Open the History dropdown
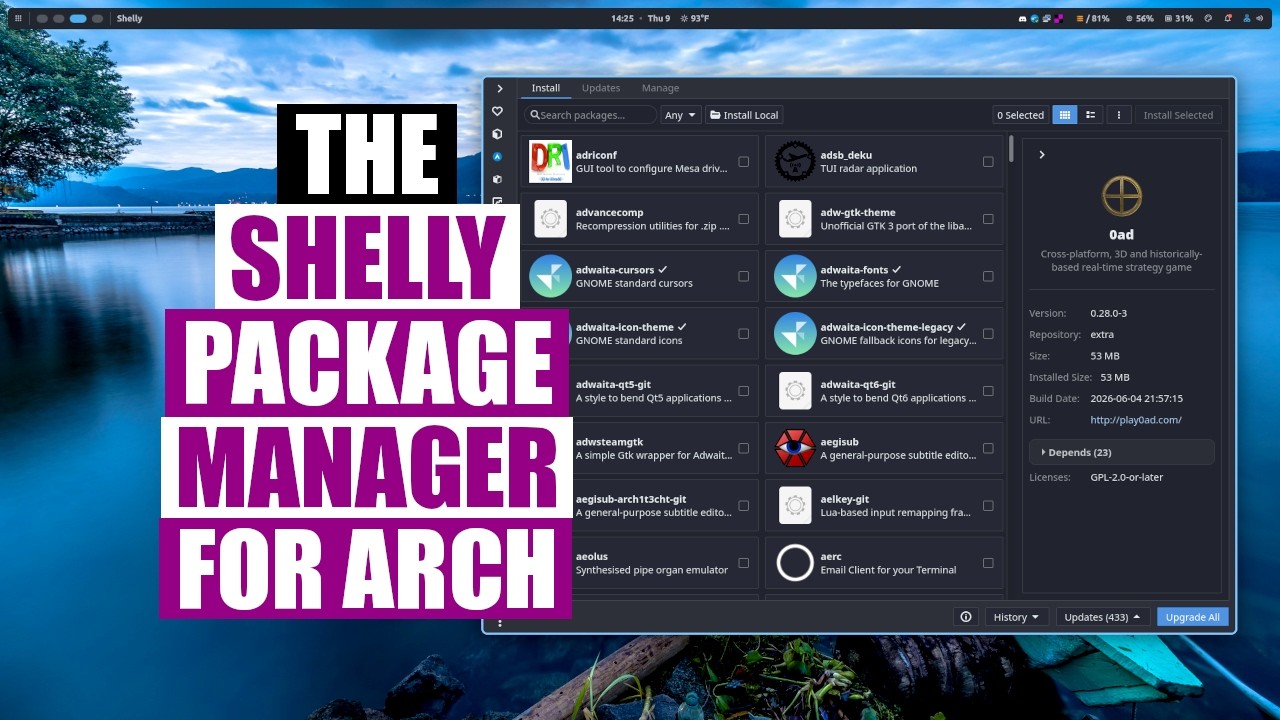 [1016, 617]
